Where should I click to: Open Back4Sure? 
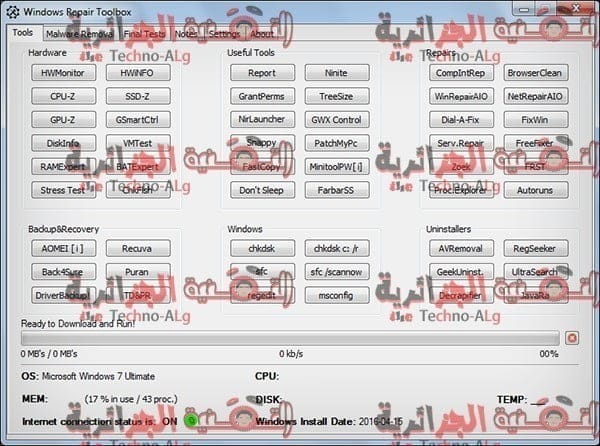pyautogui.click(x=64, y=272)
